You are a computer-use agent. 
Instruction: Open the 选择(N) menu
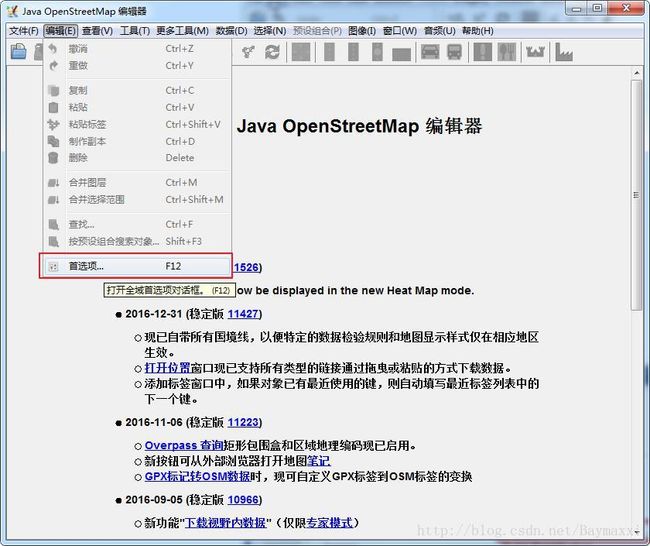click(270, 31)
